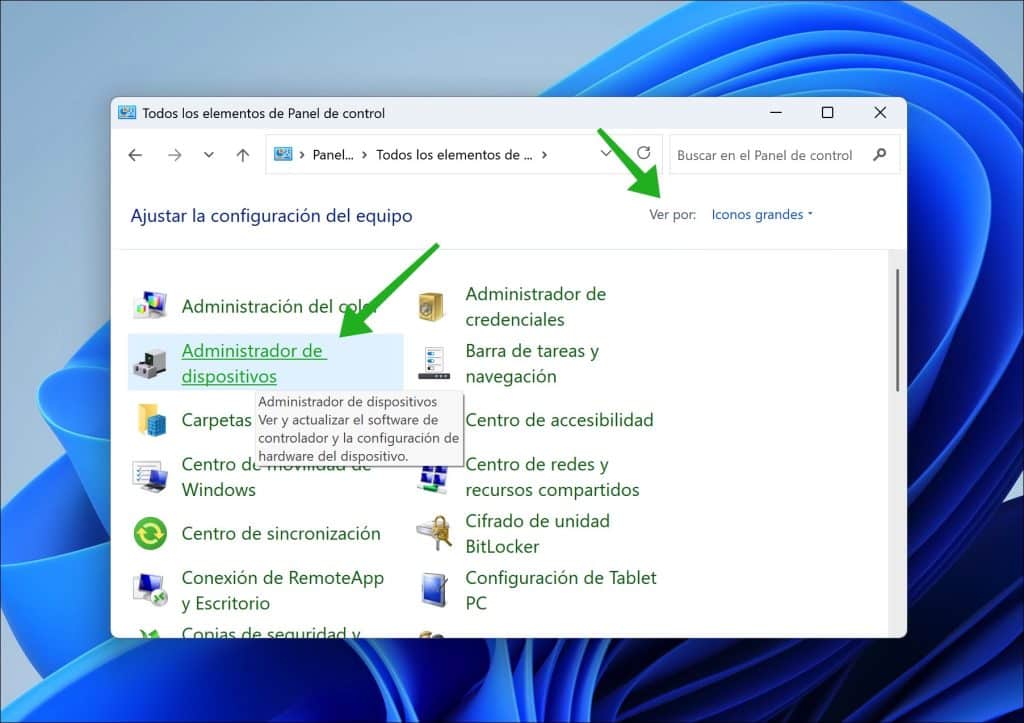The height and width of the screenshot is (723, 1024).
Task: Open the Carpetas folder options icon
Action: tap(151, 420)
